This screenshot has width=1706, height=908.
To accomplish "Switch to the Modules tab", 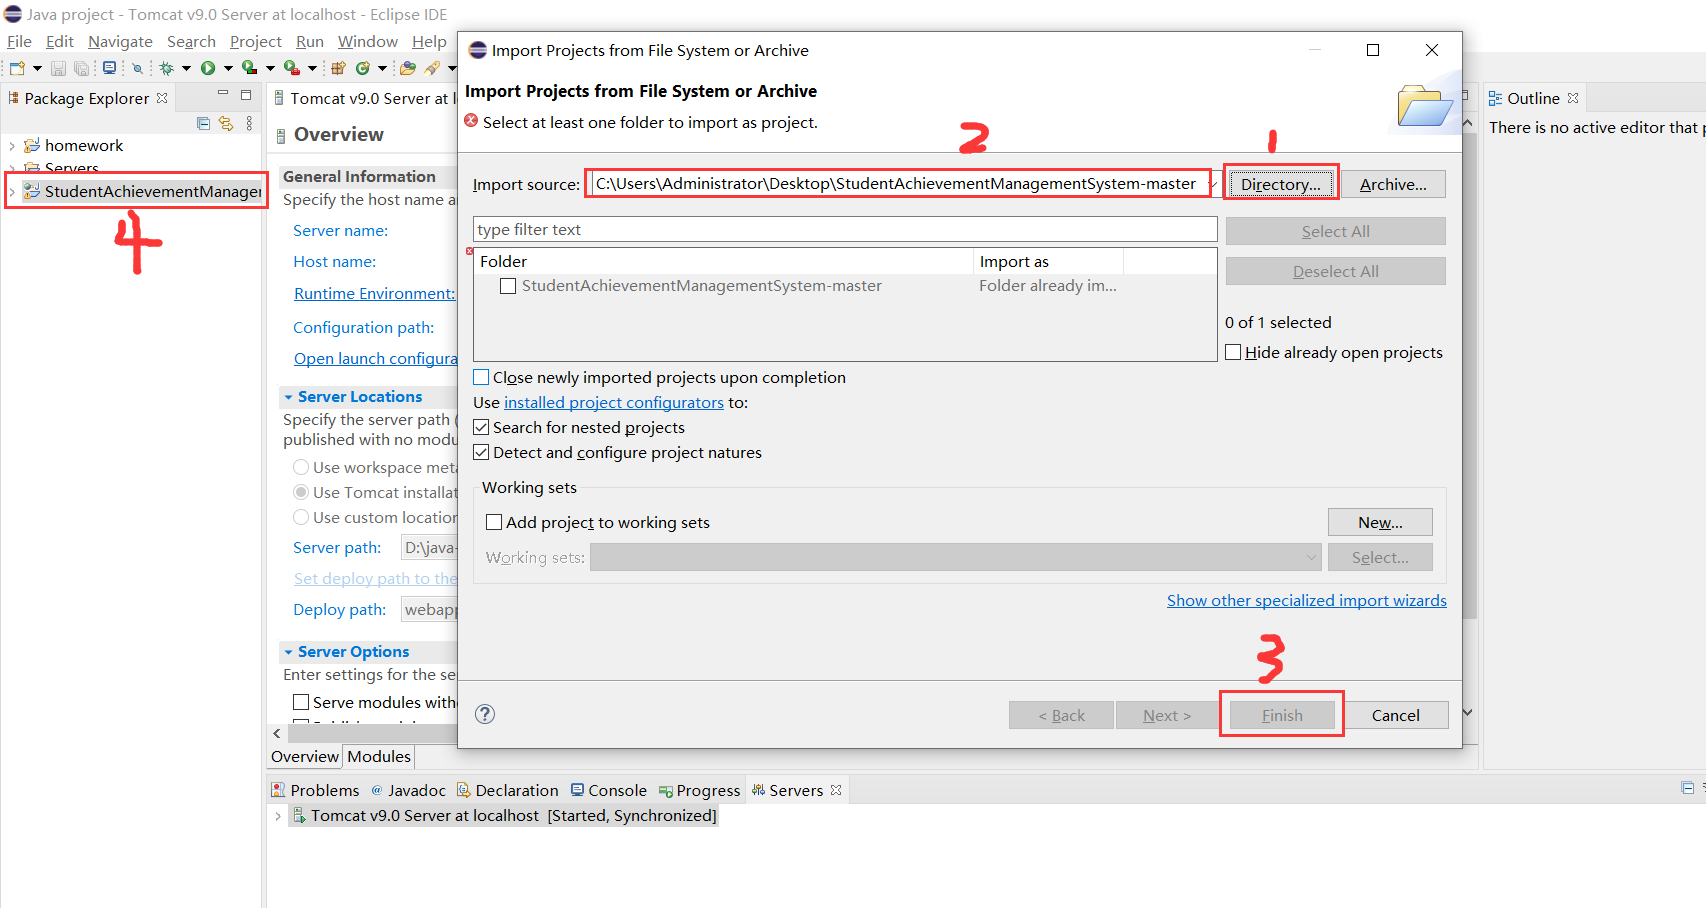I will pos(379,757).
